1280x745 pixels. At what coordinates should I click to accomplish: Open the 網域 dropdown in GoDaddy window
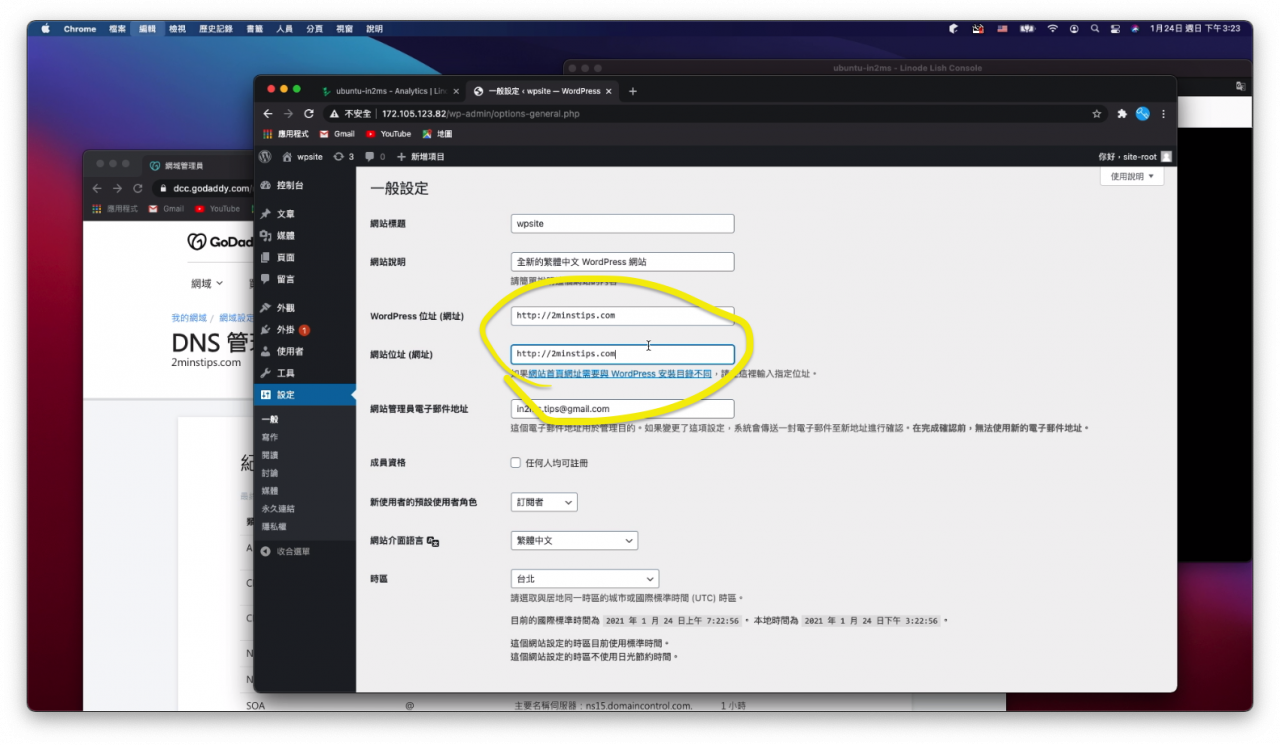(x=207, y=284)
